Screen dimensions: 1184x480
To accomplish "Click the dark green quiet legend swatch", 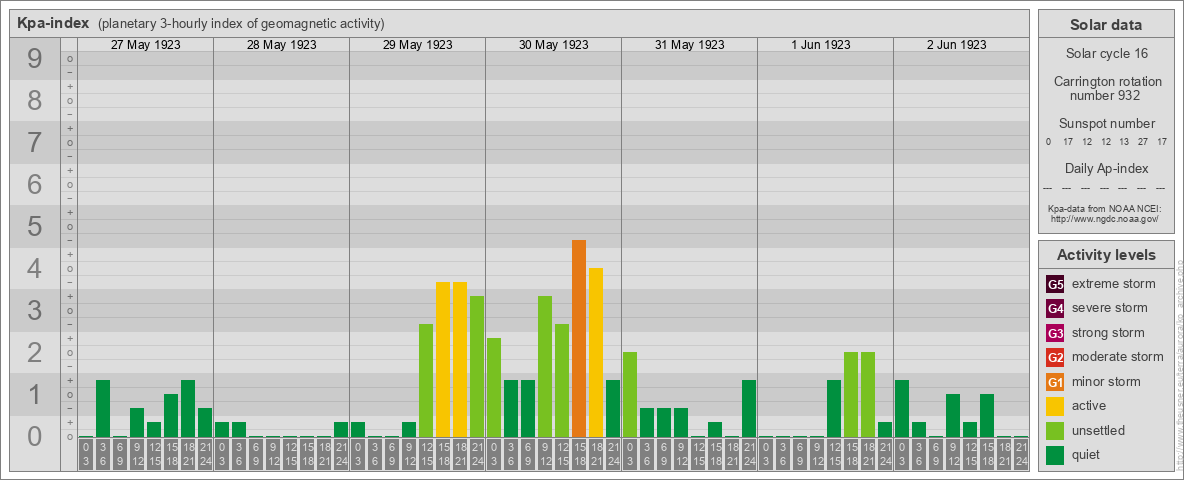I will [x=1055, y=454].
